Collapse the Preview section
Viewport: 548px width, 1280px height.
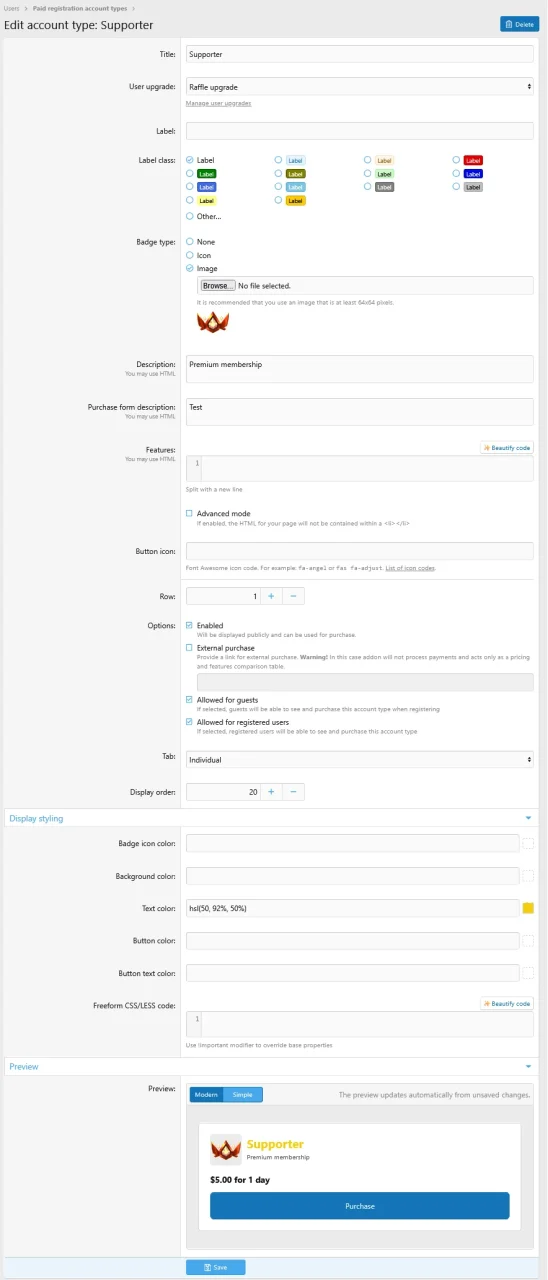coord(272,1067)
